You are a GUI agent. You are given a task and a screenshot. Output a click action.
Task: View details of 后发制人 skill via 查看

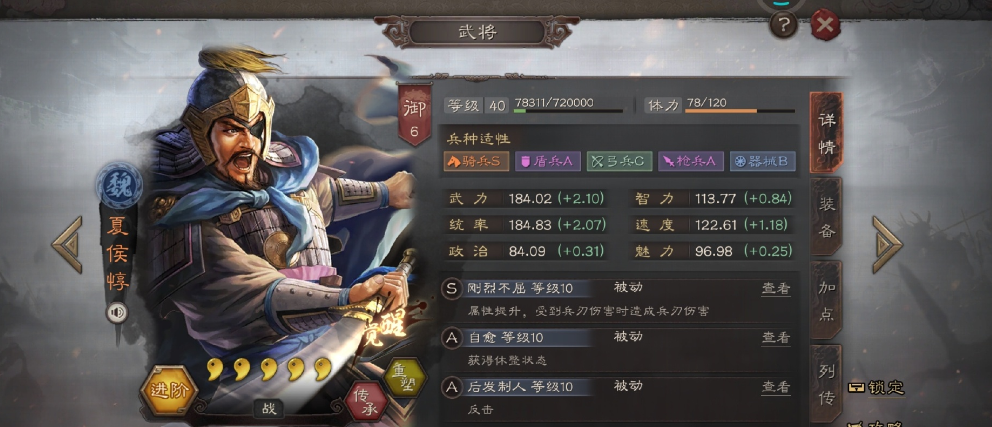click(776, 387)
